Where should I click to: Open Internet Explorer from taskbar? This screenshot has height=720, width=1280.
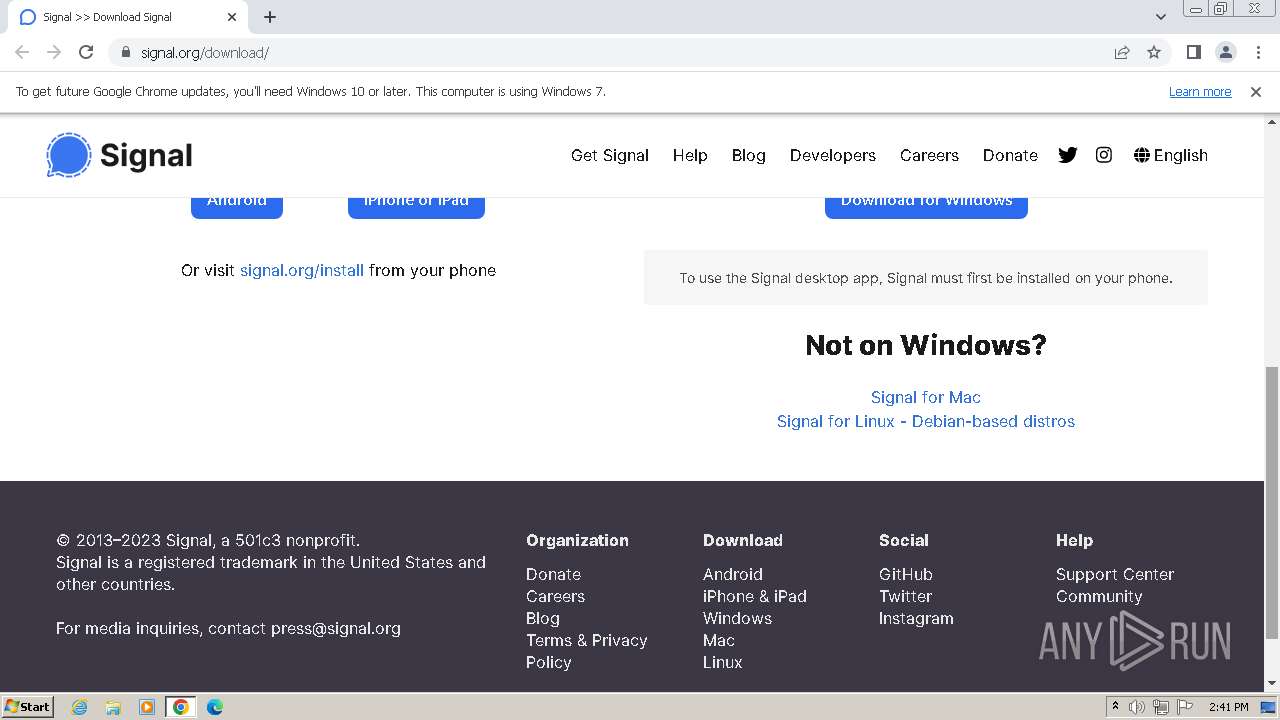coord(79,707)
